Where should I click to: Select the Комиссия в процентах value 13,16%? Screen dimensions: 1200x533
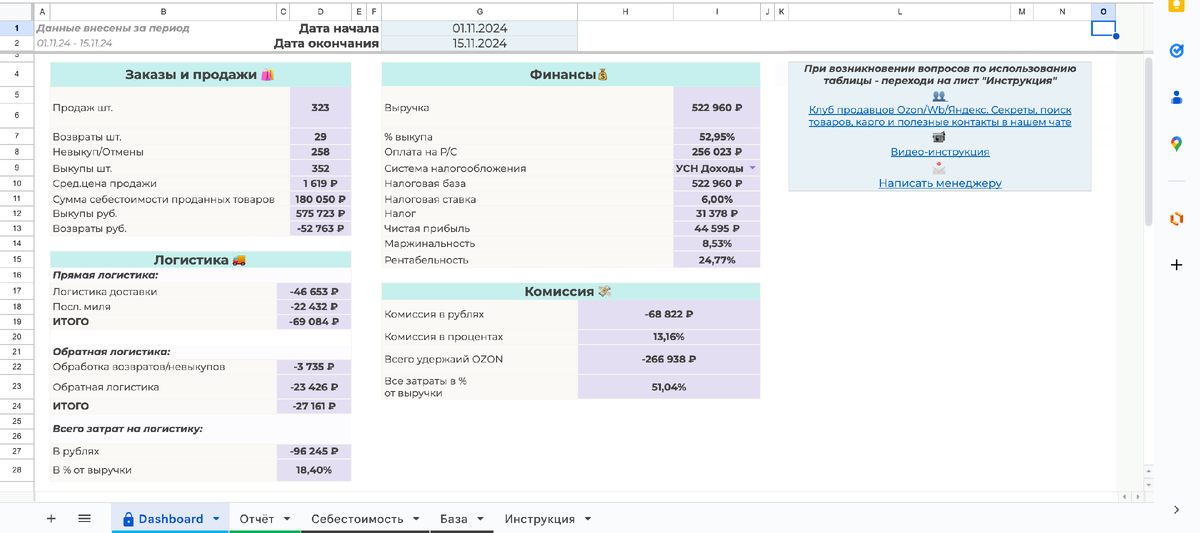[669, 337]
